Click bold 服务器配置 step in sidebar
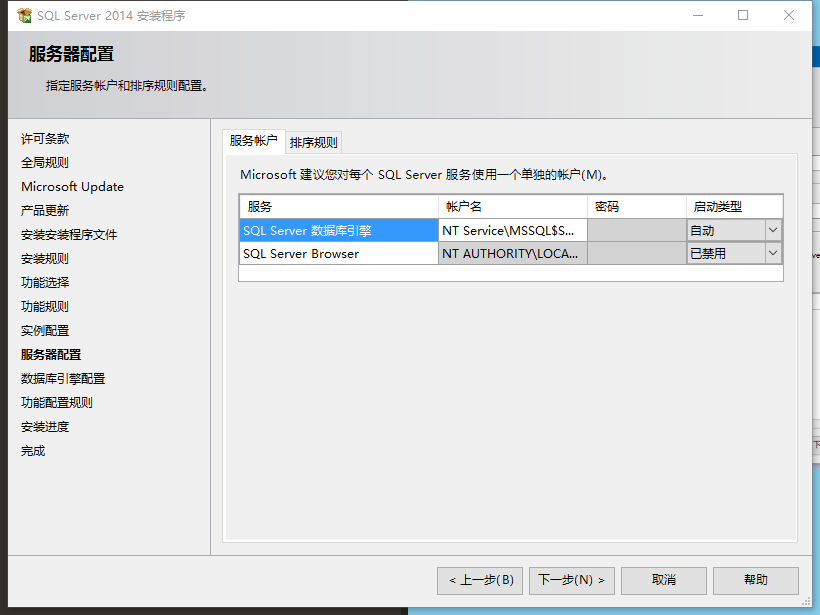This screenshot has height=615, width=820. click(x=51, y=355)
